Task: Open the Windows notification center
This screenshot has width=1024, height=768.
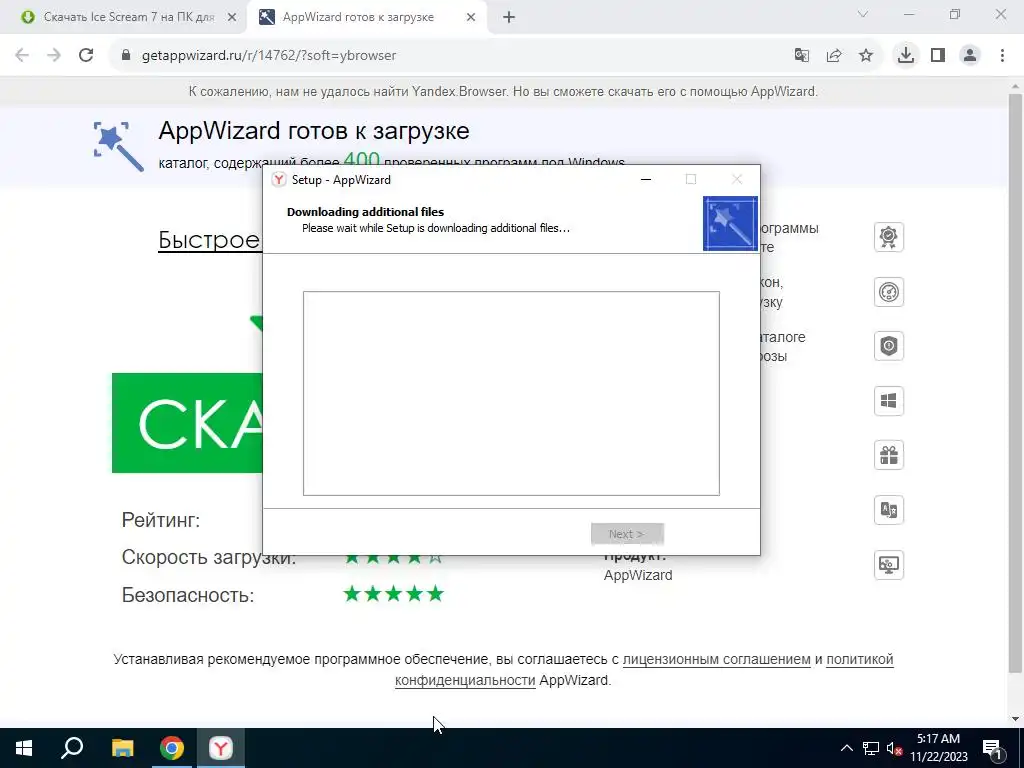Action: tap(993, 748)
